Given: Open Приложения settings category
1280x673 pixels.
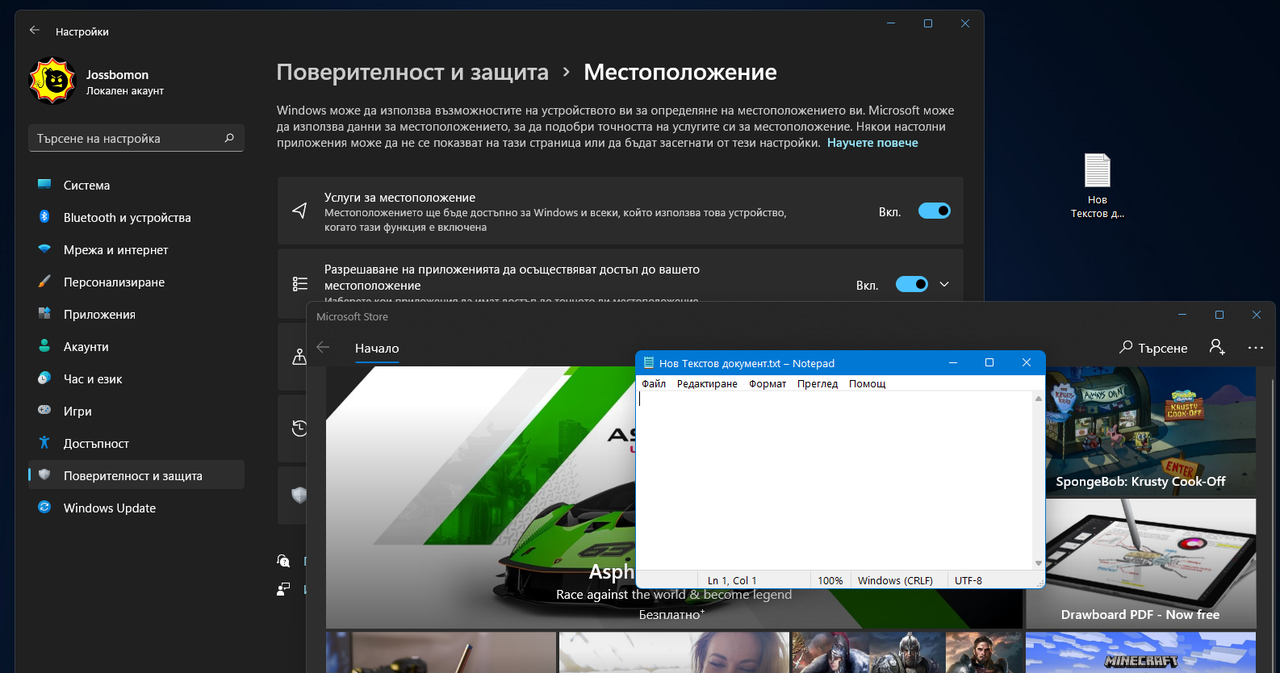Looking at the screenshot, I should (x=136, y=314).
